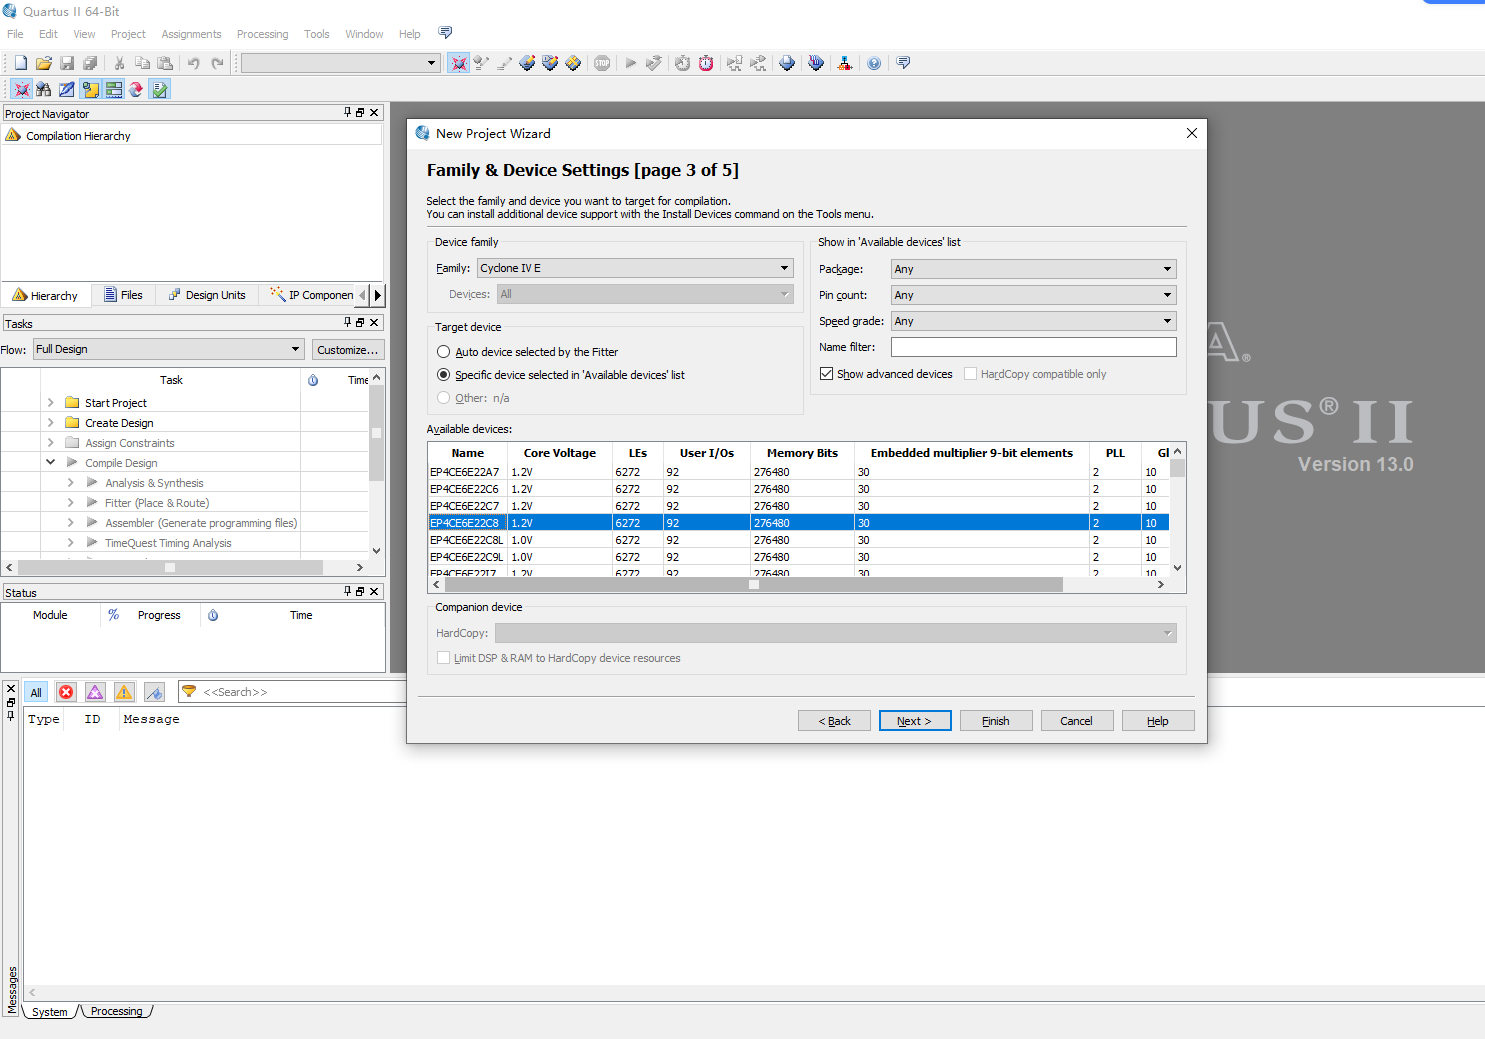Select Auto device selected by the Fitter

coord(444,352)
